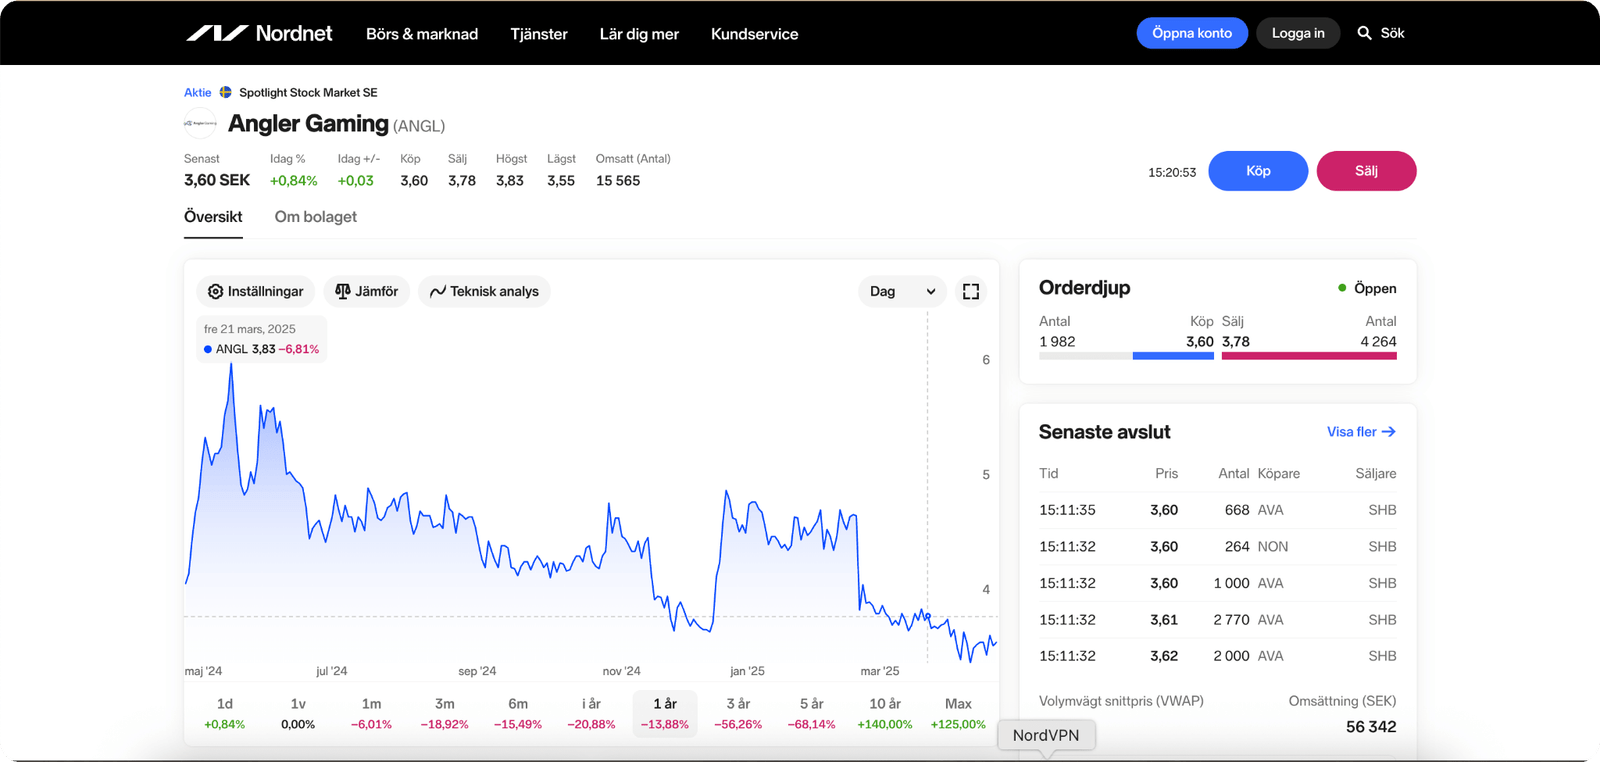
Task: Select the 1m chart period
Action: pyautogui.click(x=371, y=713)
